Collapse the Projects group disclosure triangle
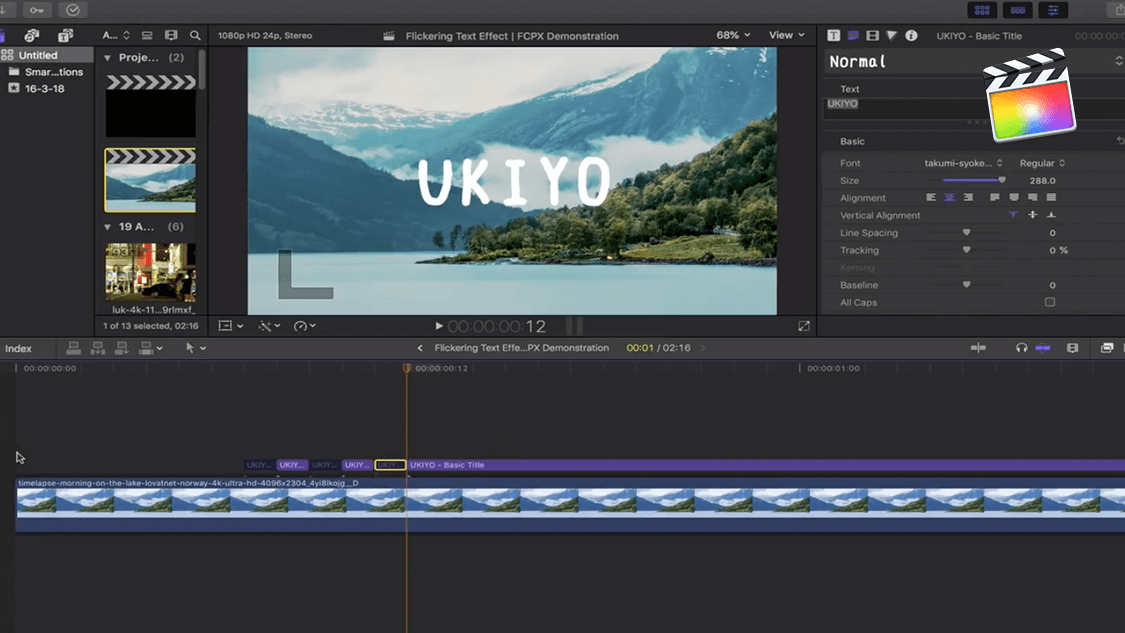The height and width of the screenshot is (633, 1125). (108, 58)
